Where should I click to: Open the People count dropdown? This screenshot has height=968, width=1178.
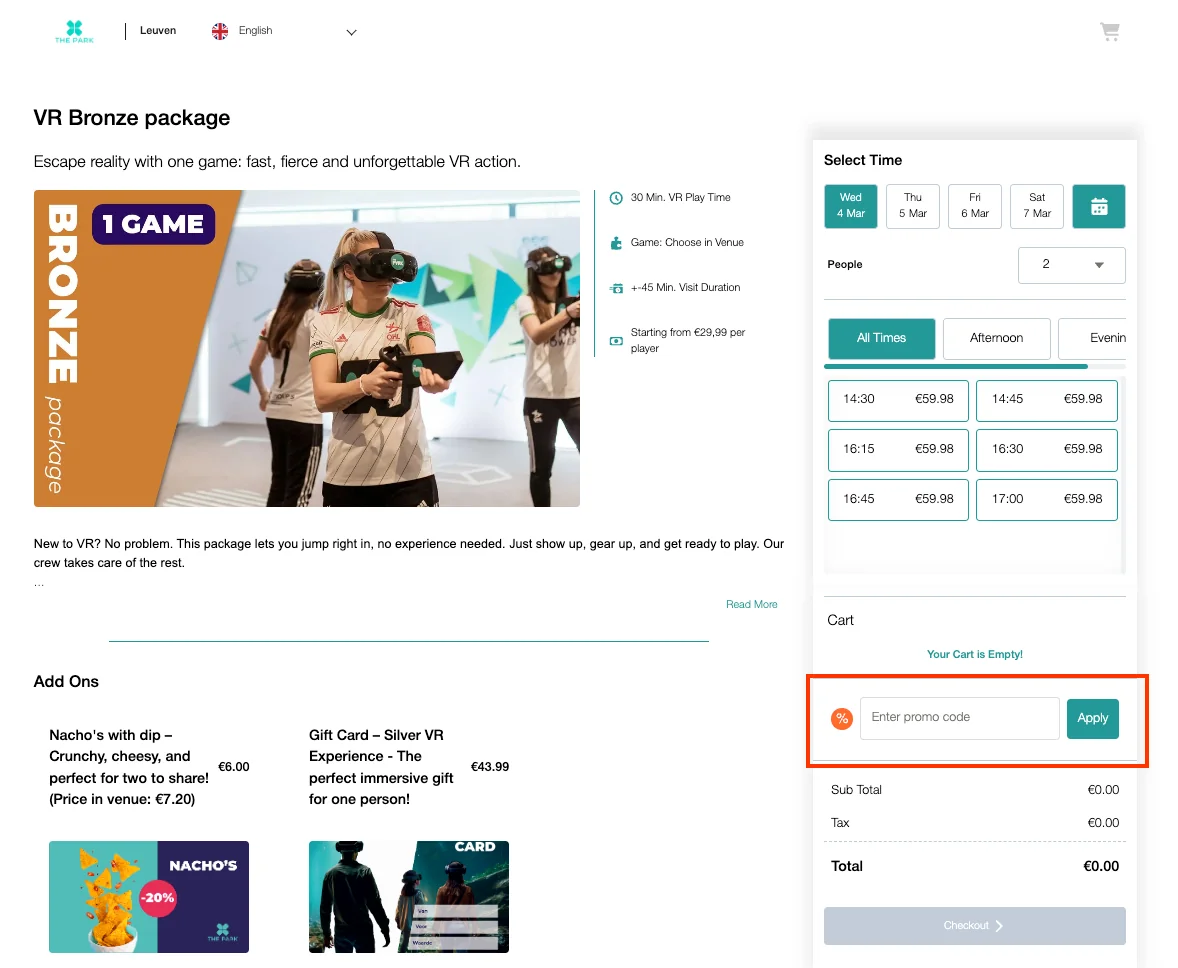pyautogui.click(x=1071, y=265)
